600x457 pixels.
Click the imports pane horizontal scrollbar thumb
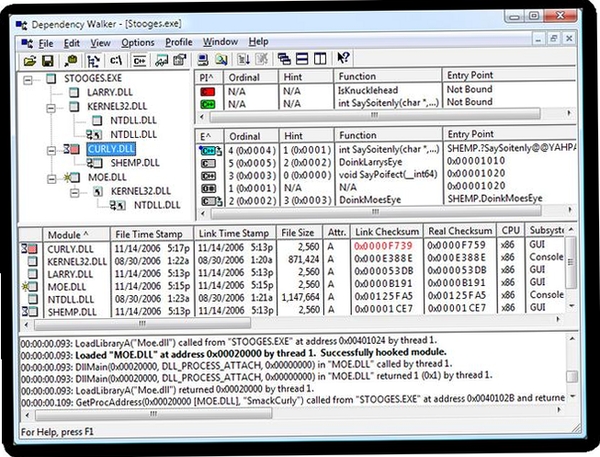(x=375, y=114)
